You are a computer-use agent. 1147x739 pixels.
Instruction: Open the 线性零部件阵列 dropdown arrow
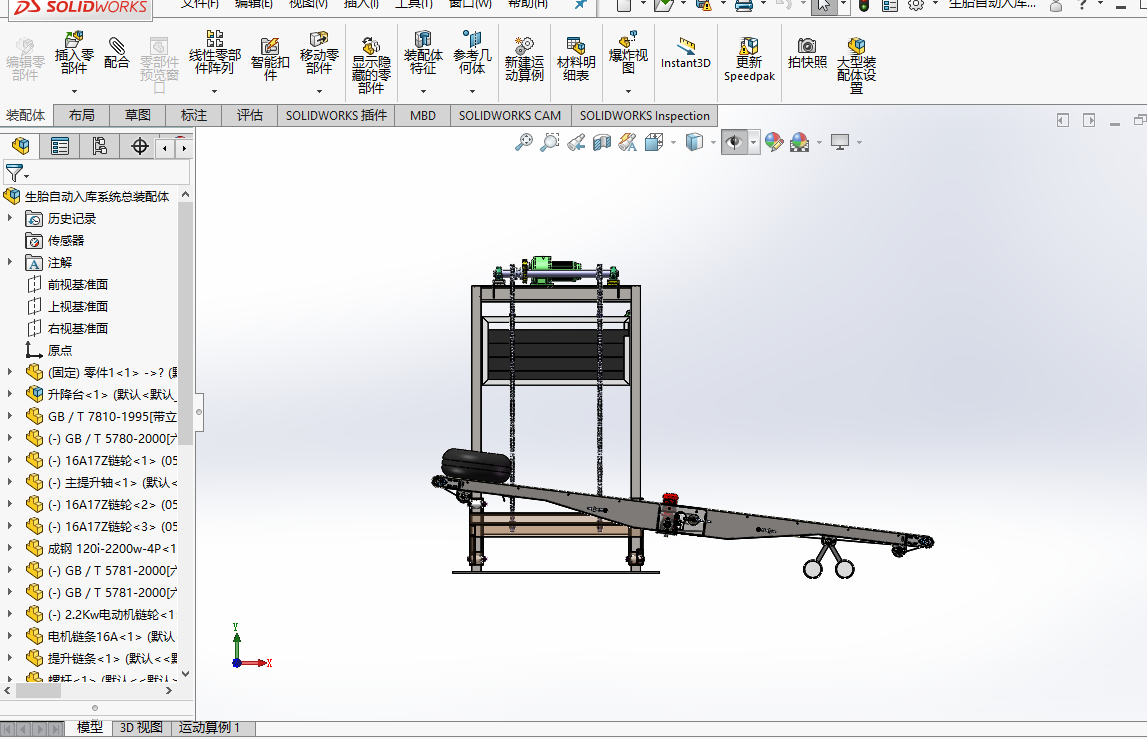click(x=214, y=91)
